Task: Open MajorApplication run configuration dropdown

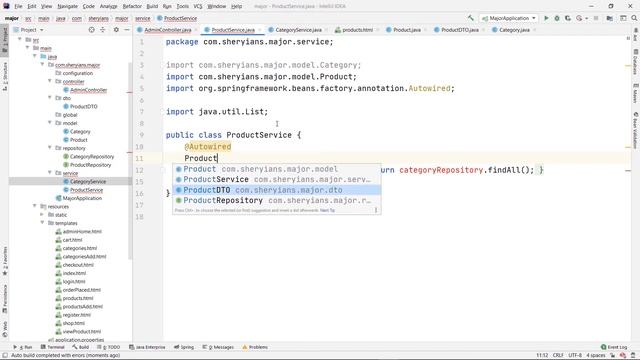Action: pyautogui.click(x=509, y=18)
